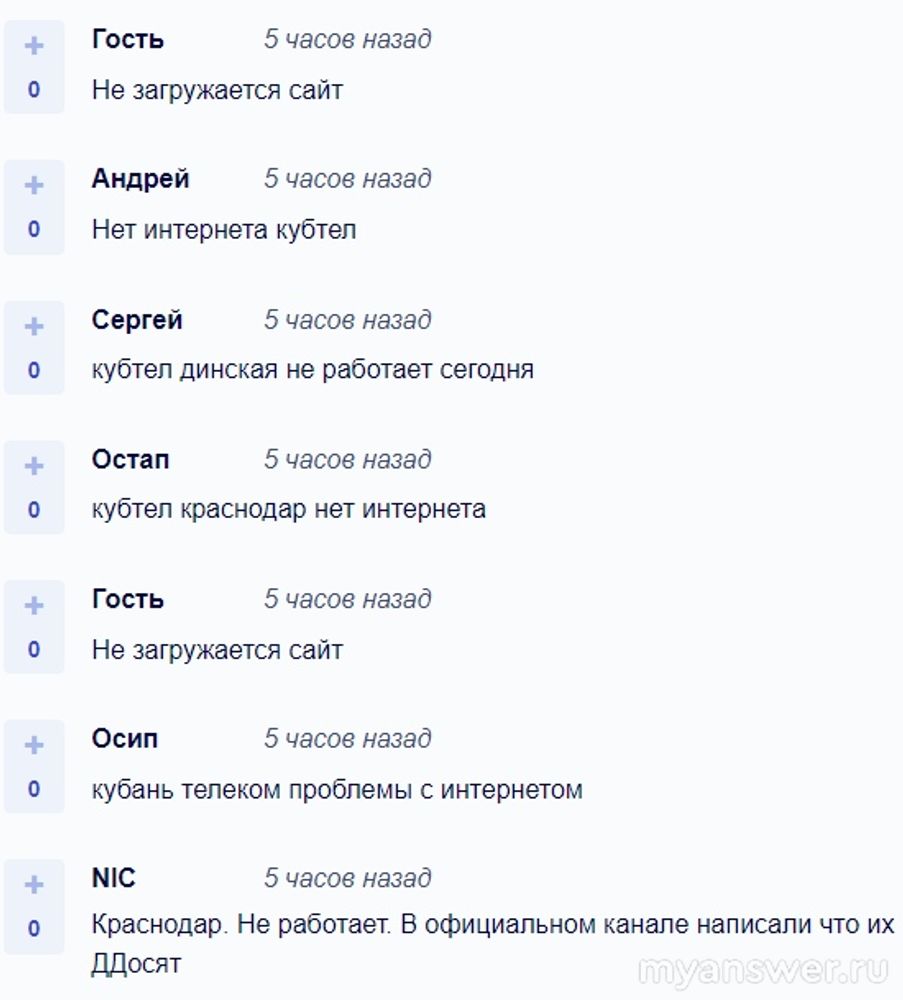The image size is (903, 1000).
Task: Select the comment text "Нет интернета кубтел"
Action: click(x=224, y=230)
